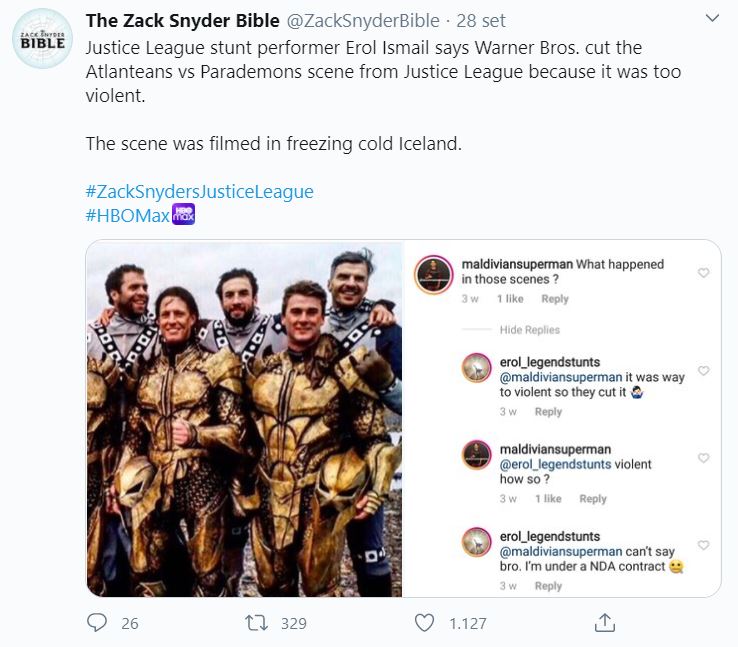Open the @ZackSnyderBible handle
Viewport: 738px width, 647px height.
click(363, 21)
